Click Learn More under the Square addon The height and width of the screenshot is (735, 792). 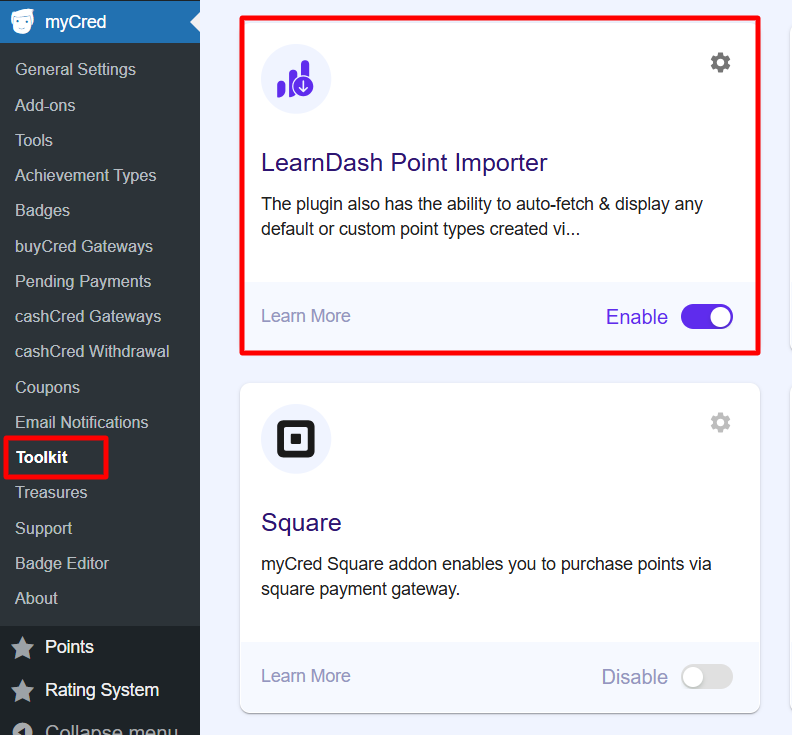(305, 676)
